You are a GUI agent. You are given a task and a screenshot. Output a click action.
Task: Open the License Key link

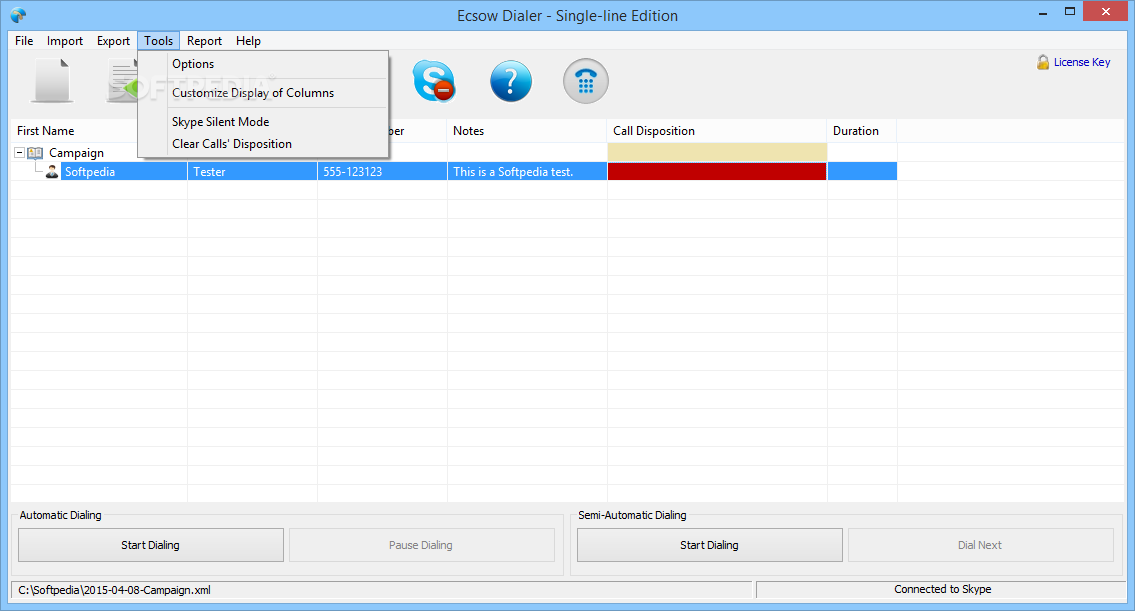click(1081, 62)
